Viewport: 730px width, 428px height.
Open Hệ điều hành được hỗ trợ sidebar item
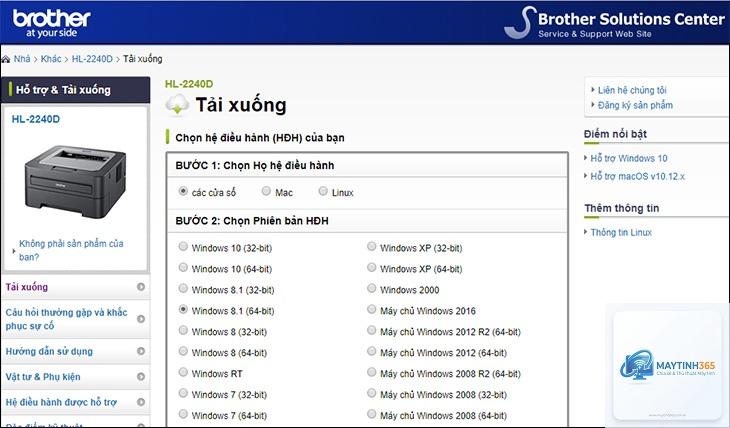pyautogui.click(x=76, y=402)
